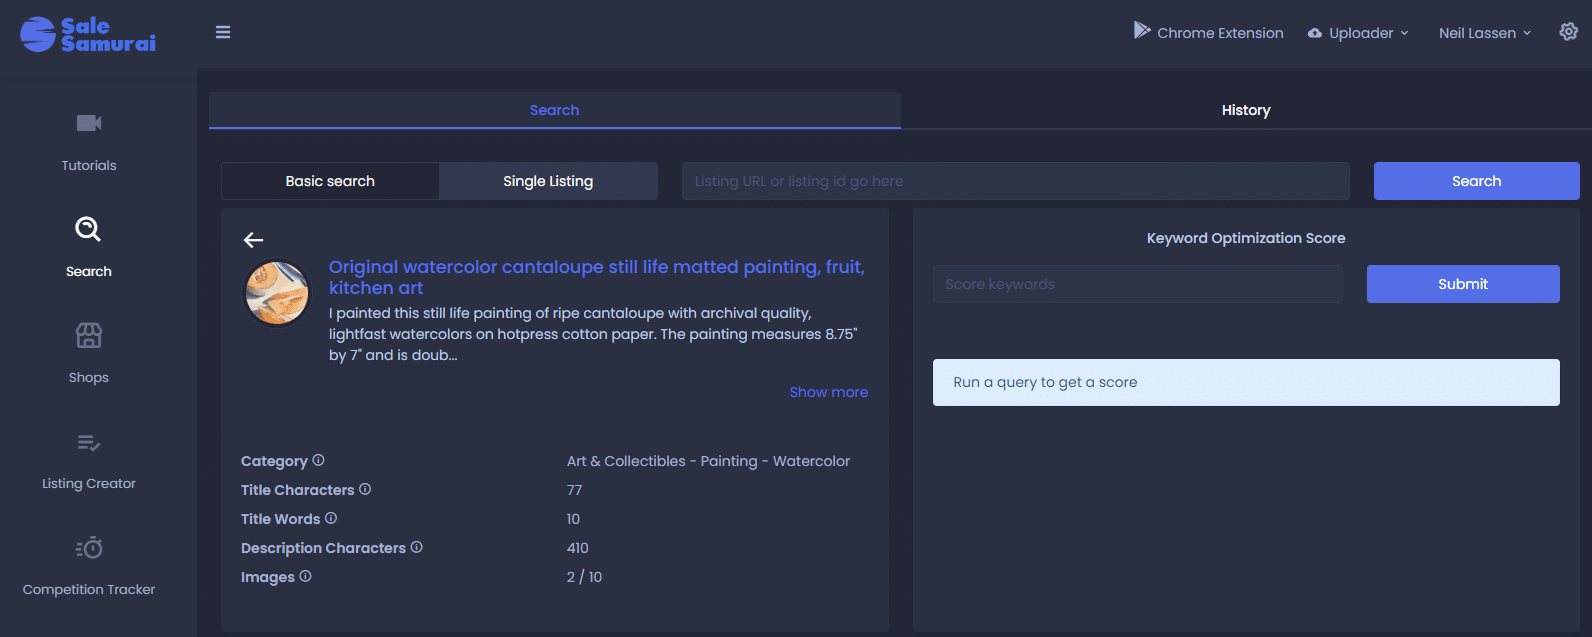1592x637 pixels.
Task: Go back using the left arrow icon
Action: [254, 240]
